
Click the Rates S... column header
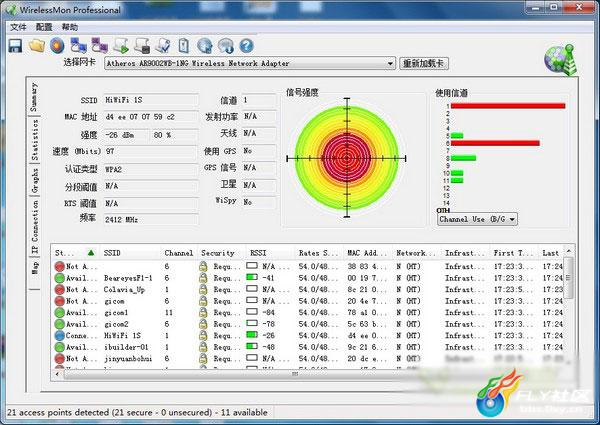(x=319, y=253)
